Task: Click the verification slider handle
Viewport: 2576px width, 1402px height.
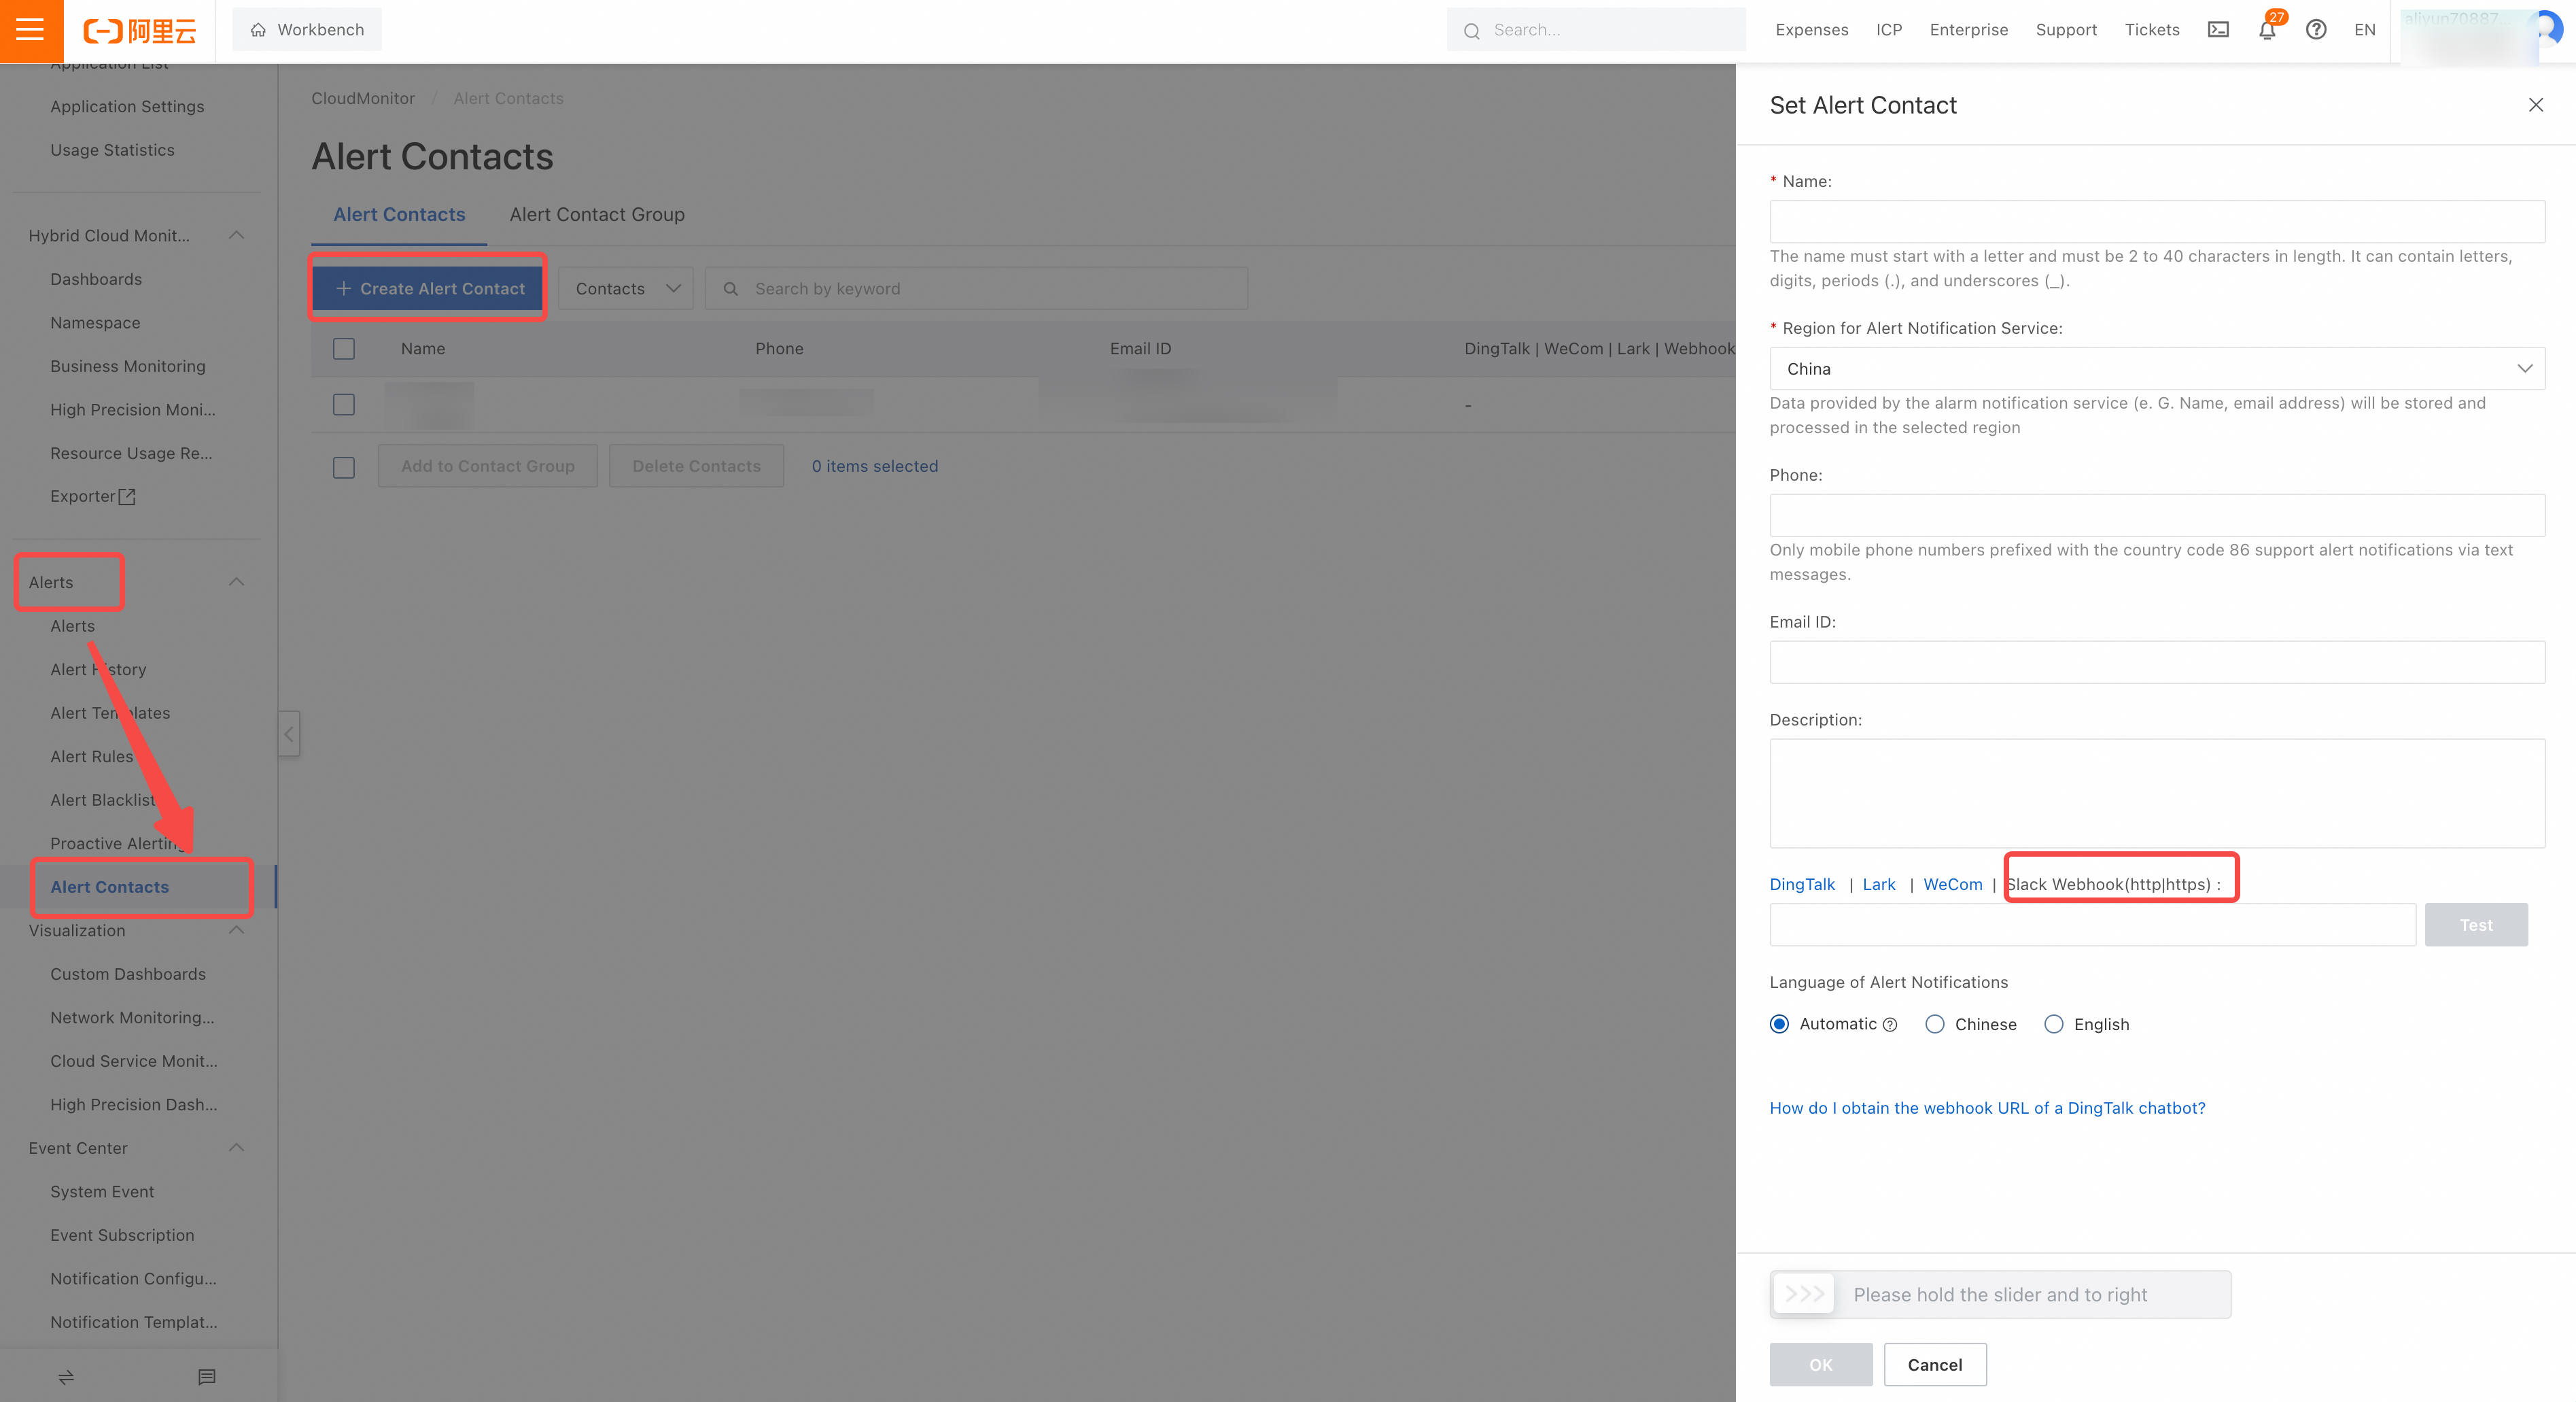Action: (1804, 1294)
